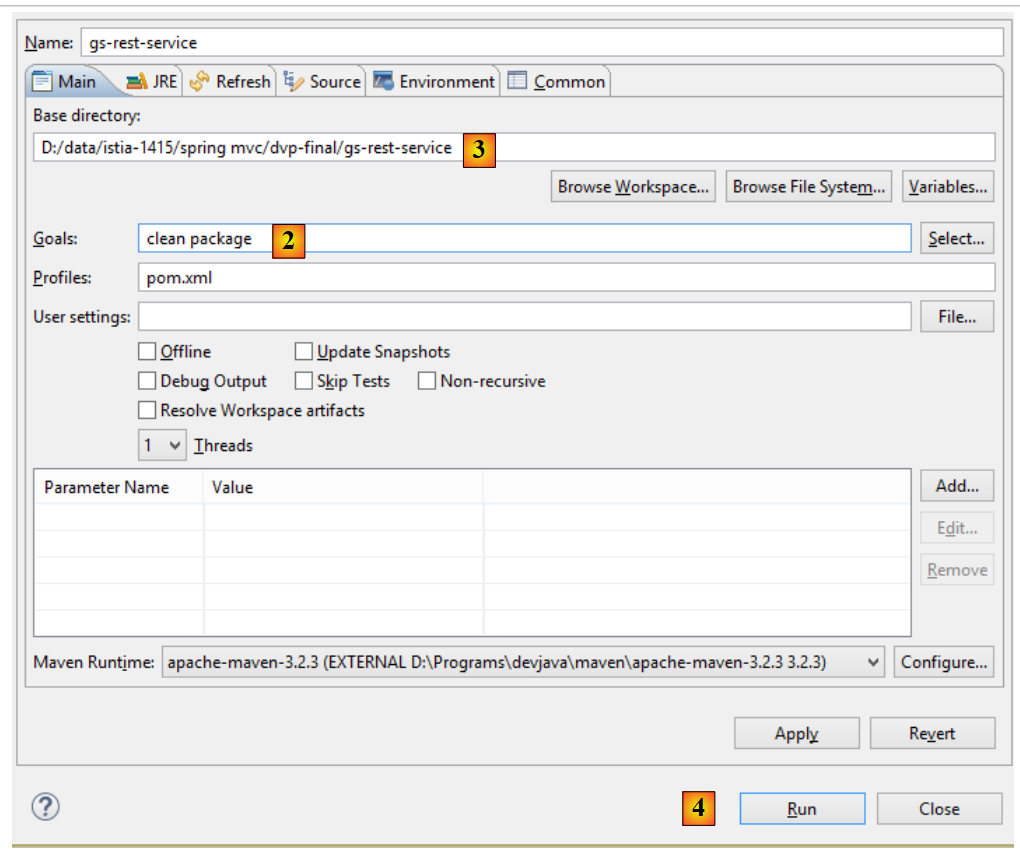1020x851 pixels.
Task: Click the Add parameter button
Action: pyautogui.click(x=956, y=486)
